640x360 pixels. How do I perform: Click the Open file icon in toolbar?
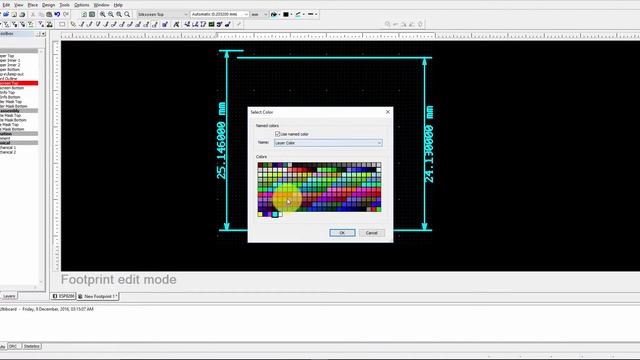pyautogui.click(x=6, y=14)
